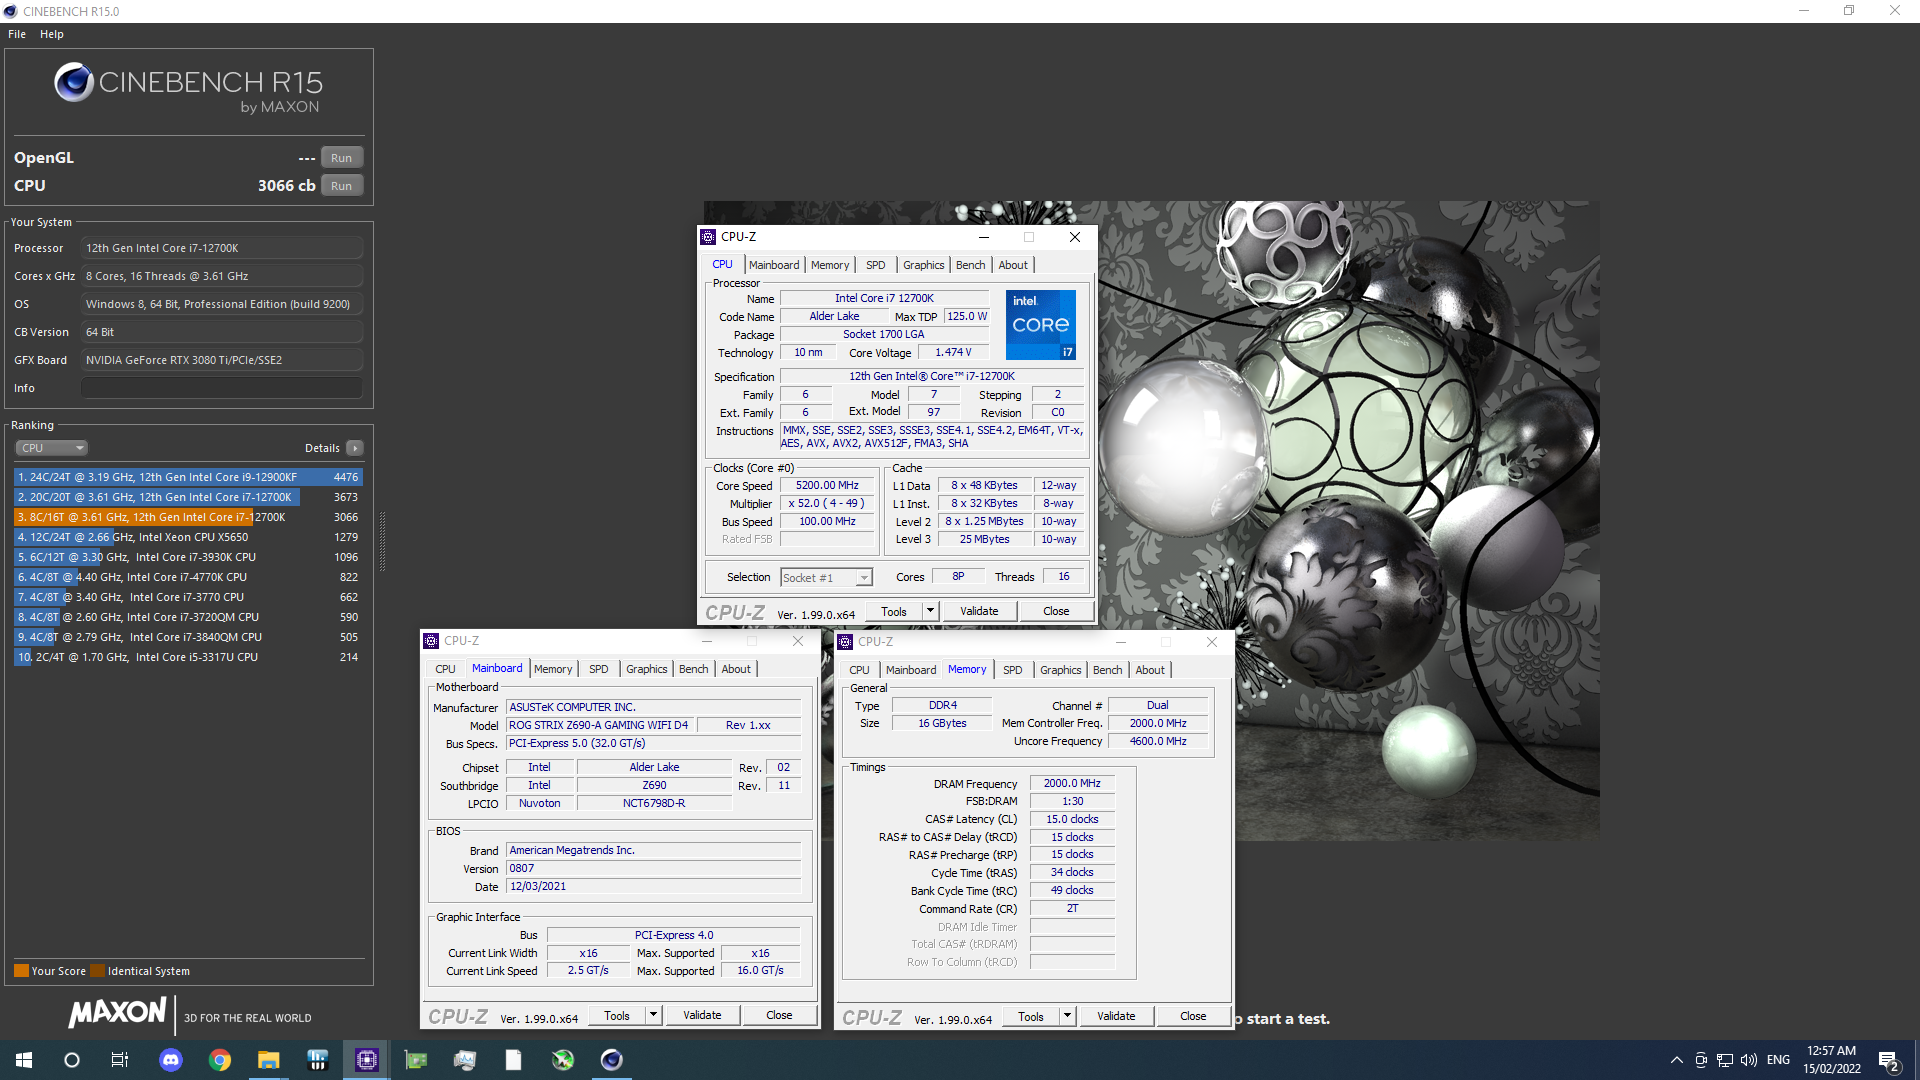Open SPD tab in Mainboard CPU-Z window

click(x=599, y=669)
